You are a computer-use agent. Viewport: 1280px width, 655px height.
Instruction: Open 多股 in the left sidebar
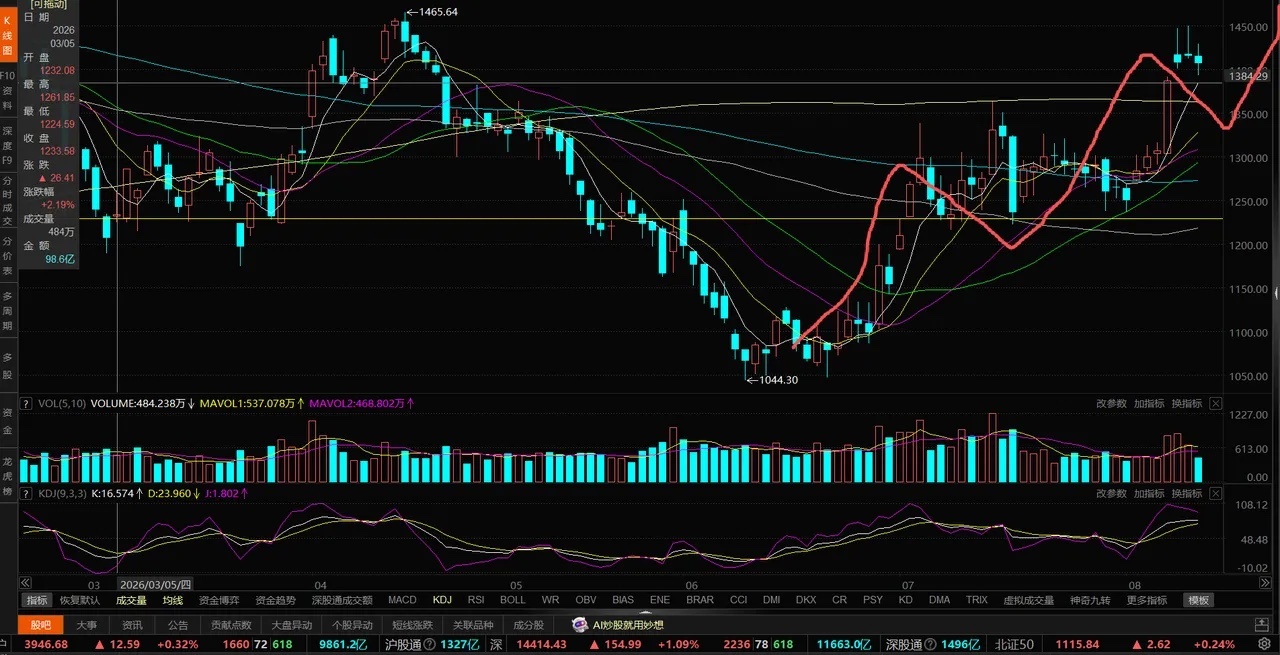[x=8, y=366]
